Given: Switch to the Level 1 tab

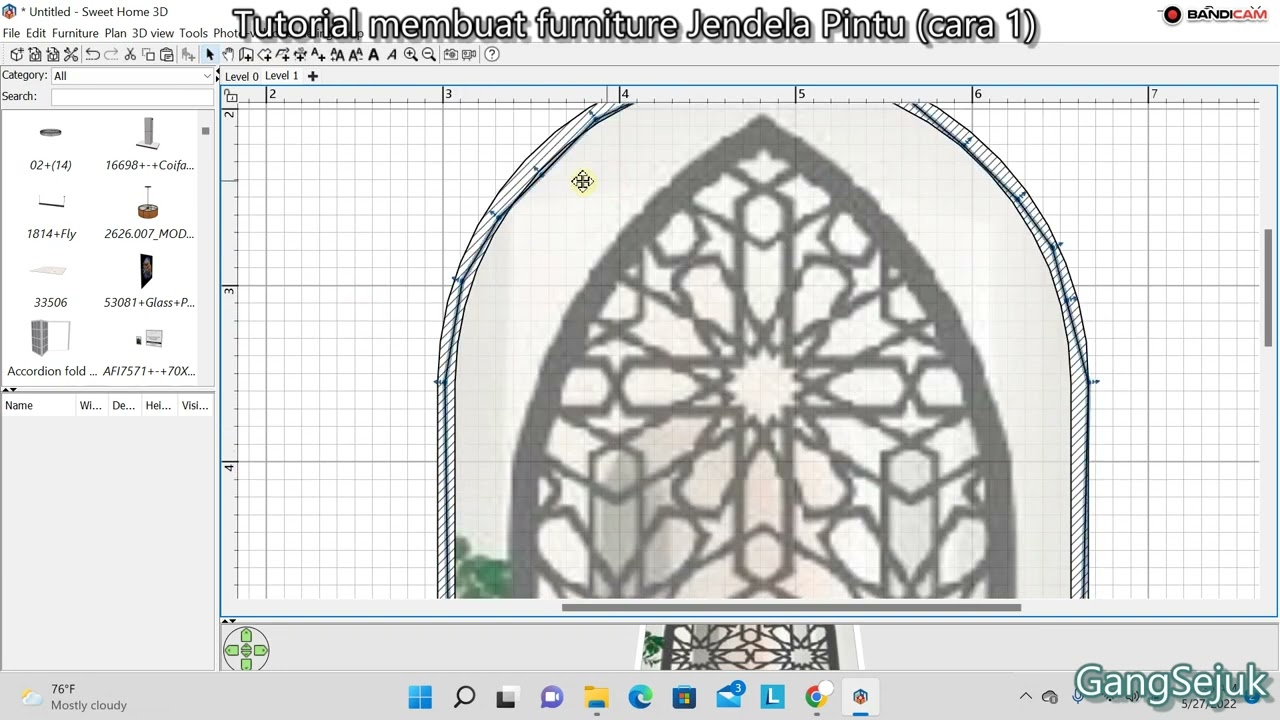Looking at the screenshot, I should click(x=282, y=76).
